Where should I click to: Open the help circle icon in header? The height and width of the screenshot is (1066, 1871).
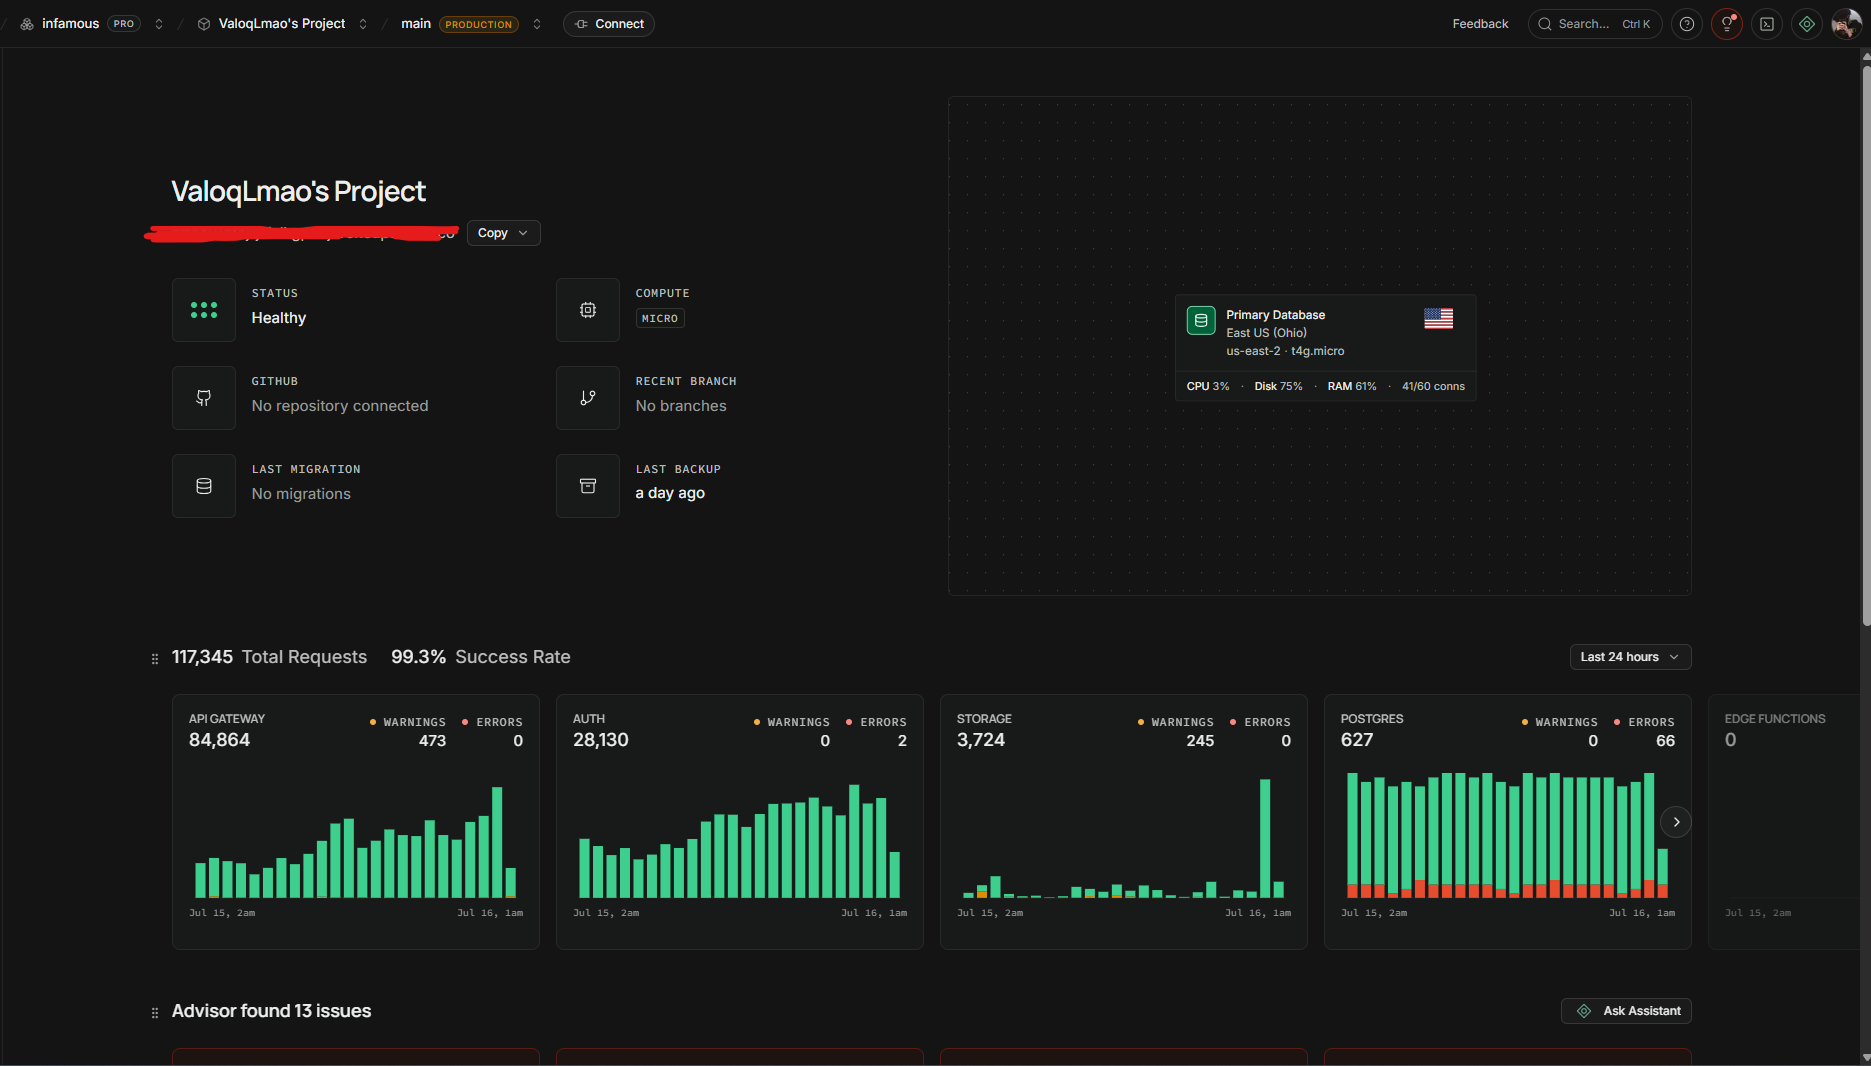point(1687,24)
